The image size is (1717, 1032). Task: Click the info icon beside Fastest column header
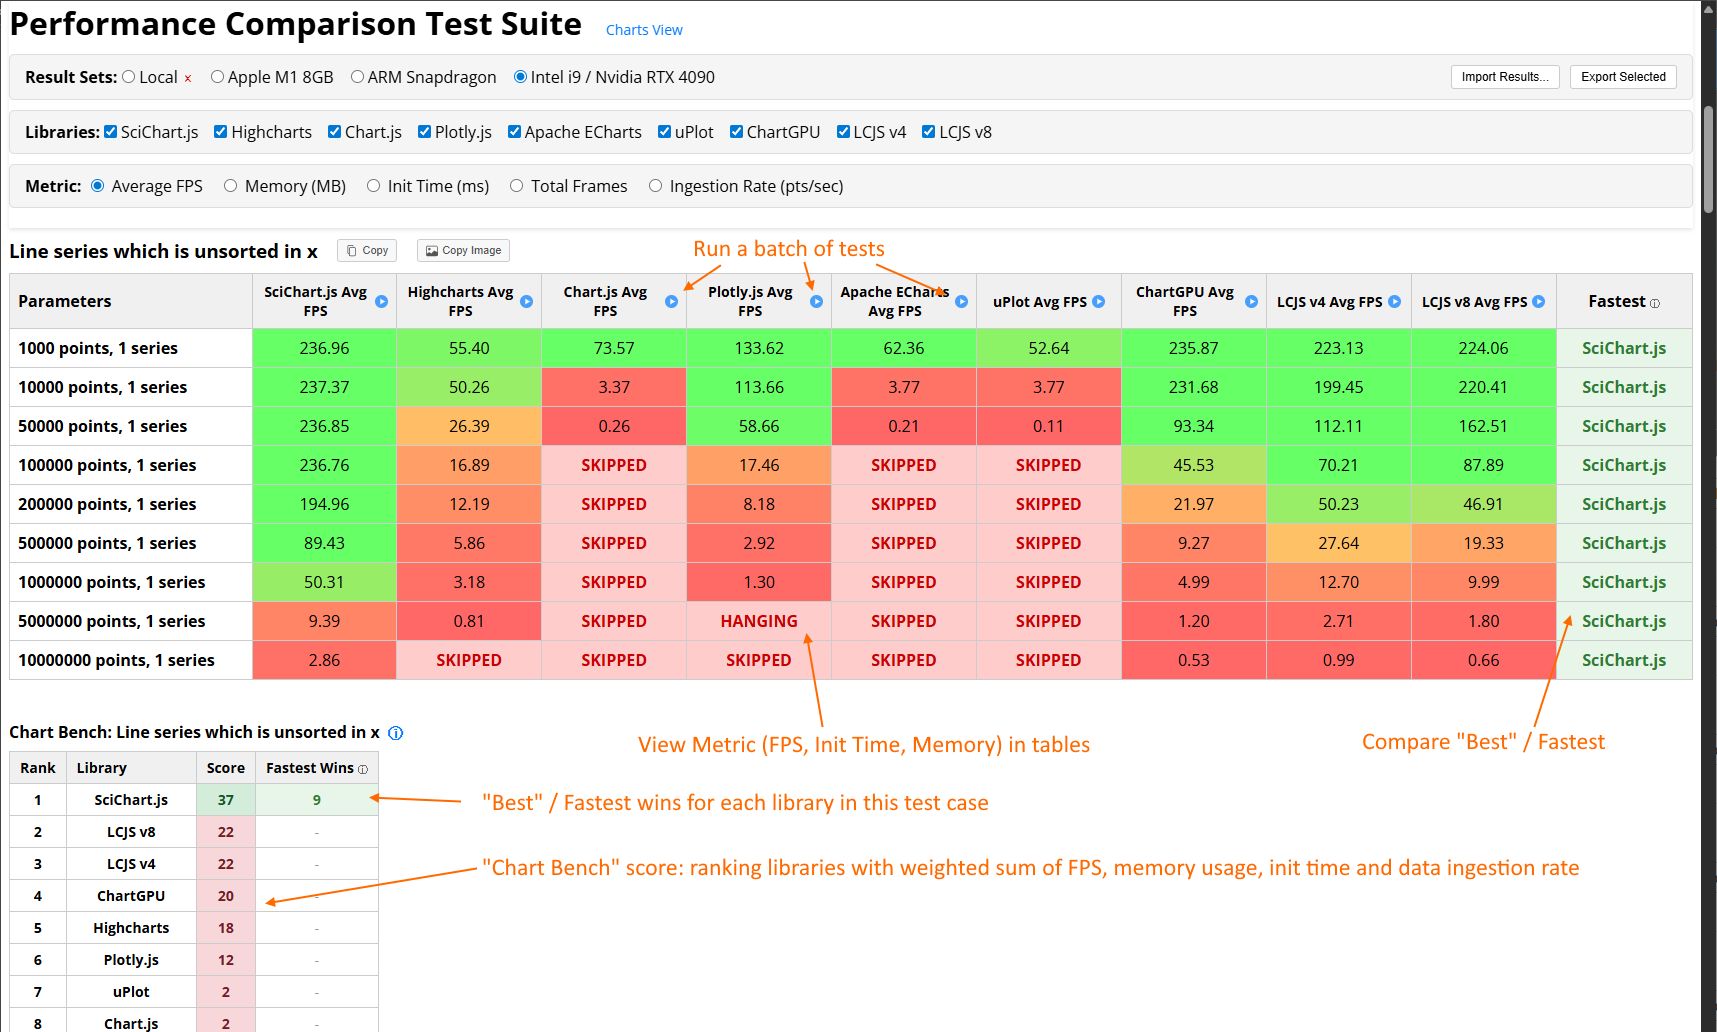pyautogui.click(x=1654, y=303)
